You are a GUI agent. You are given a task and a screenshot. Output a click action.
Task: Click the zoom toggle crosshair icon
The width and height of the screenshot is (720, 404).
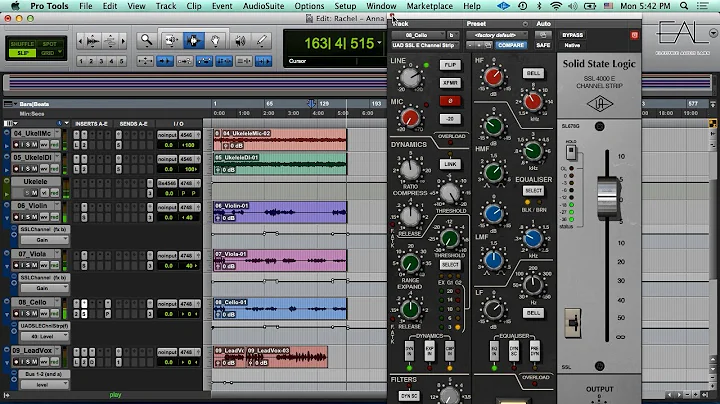click(x=145, y=61)
